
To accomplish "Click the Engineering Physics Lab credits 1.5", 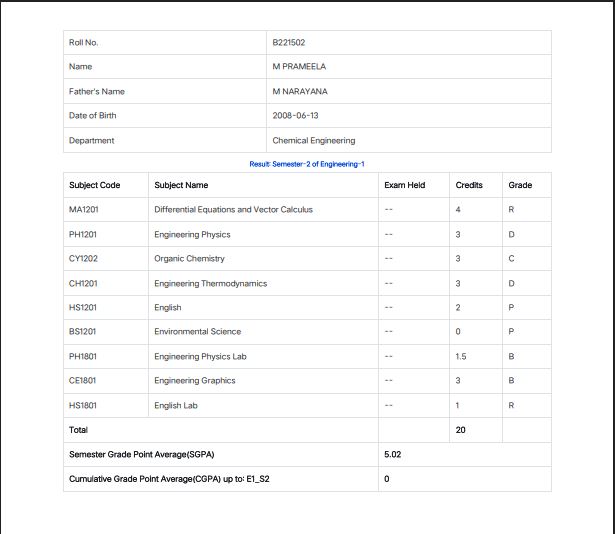I will (462, 356).
